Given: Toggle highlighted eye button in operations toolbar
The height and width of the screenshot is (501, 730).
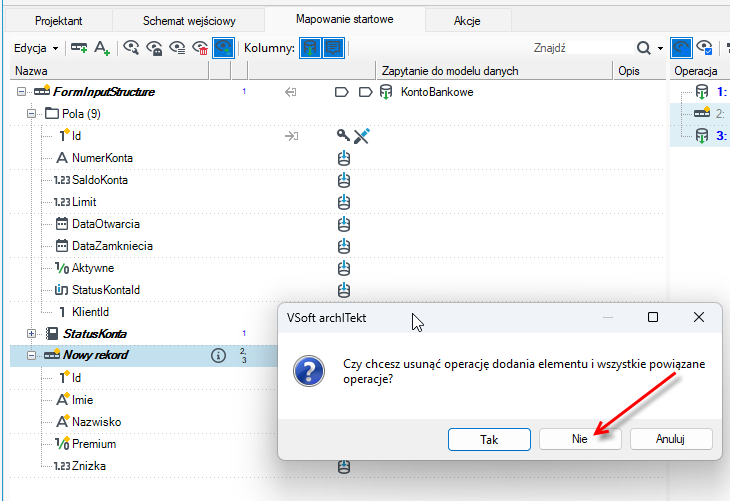Looking at the screenshot, I should click(x=682, y=48).
